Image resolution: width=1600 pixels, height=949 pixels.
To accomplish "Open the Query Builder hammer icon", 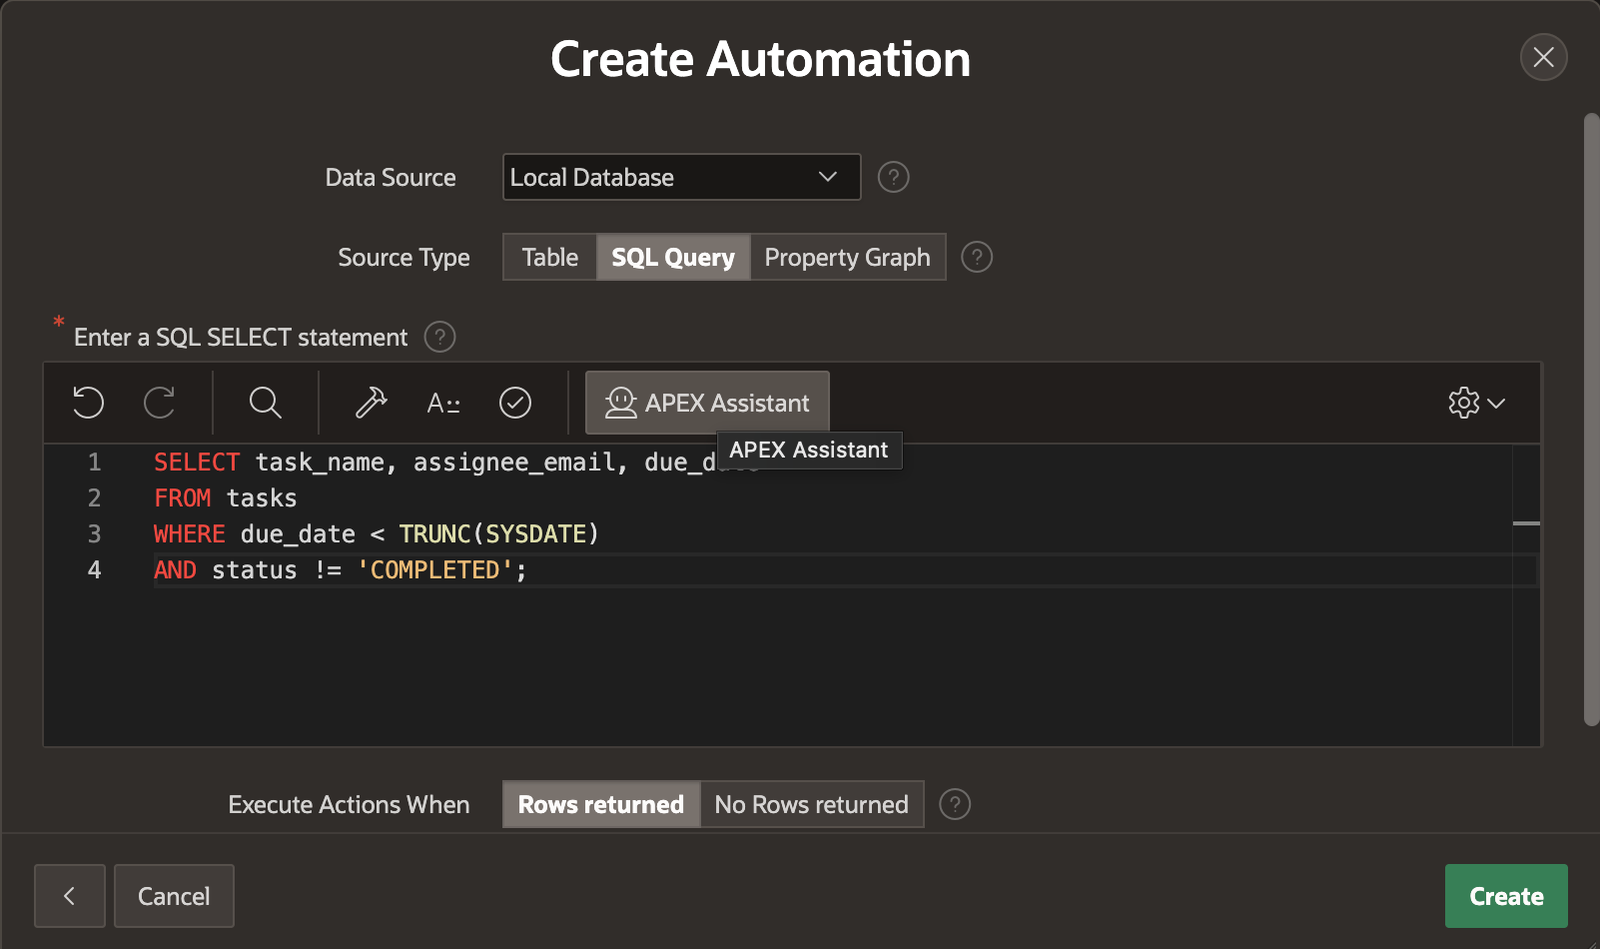I will pos(371,403).
